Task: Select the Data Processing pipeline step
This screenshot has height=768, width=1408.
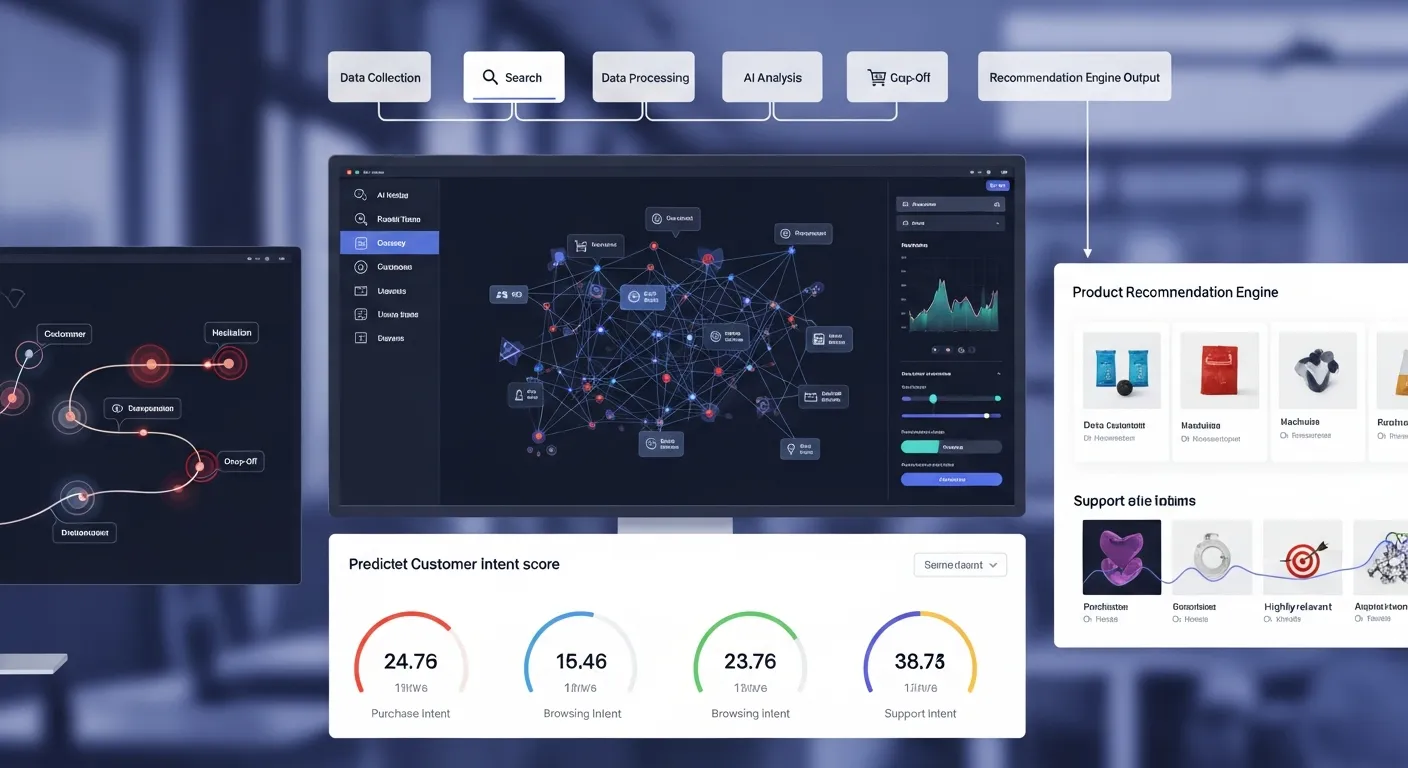Action: point(645,77)
